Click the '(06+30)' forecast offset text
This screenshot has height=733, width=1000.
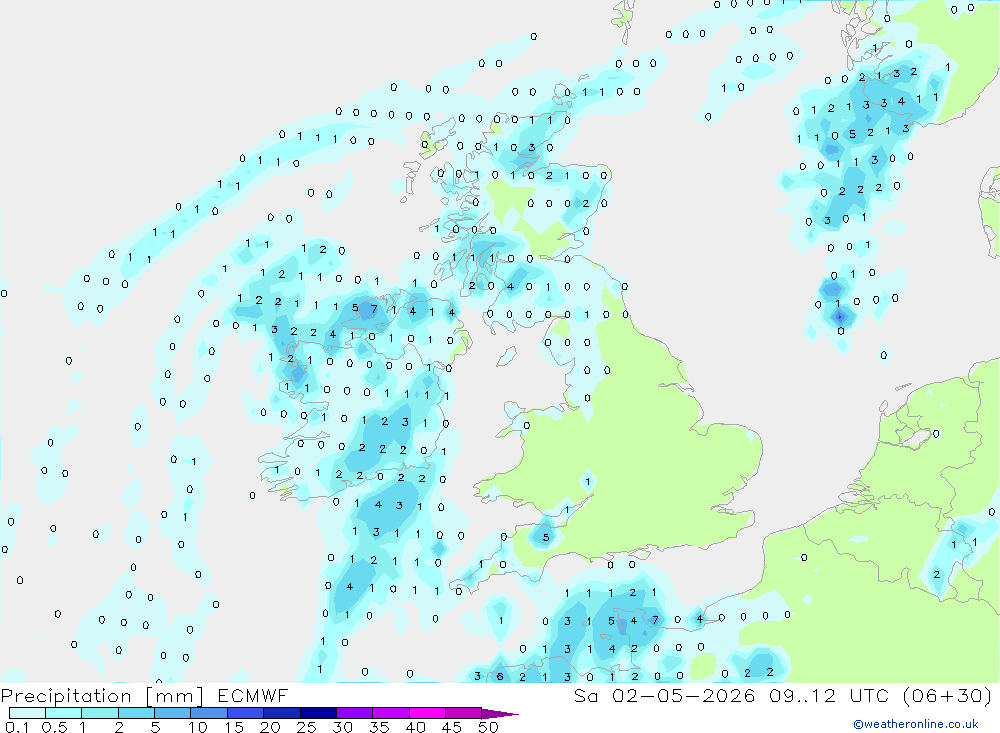tap(948, 696)
